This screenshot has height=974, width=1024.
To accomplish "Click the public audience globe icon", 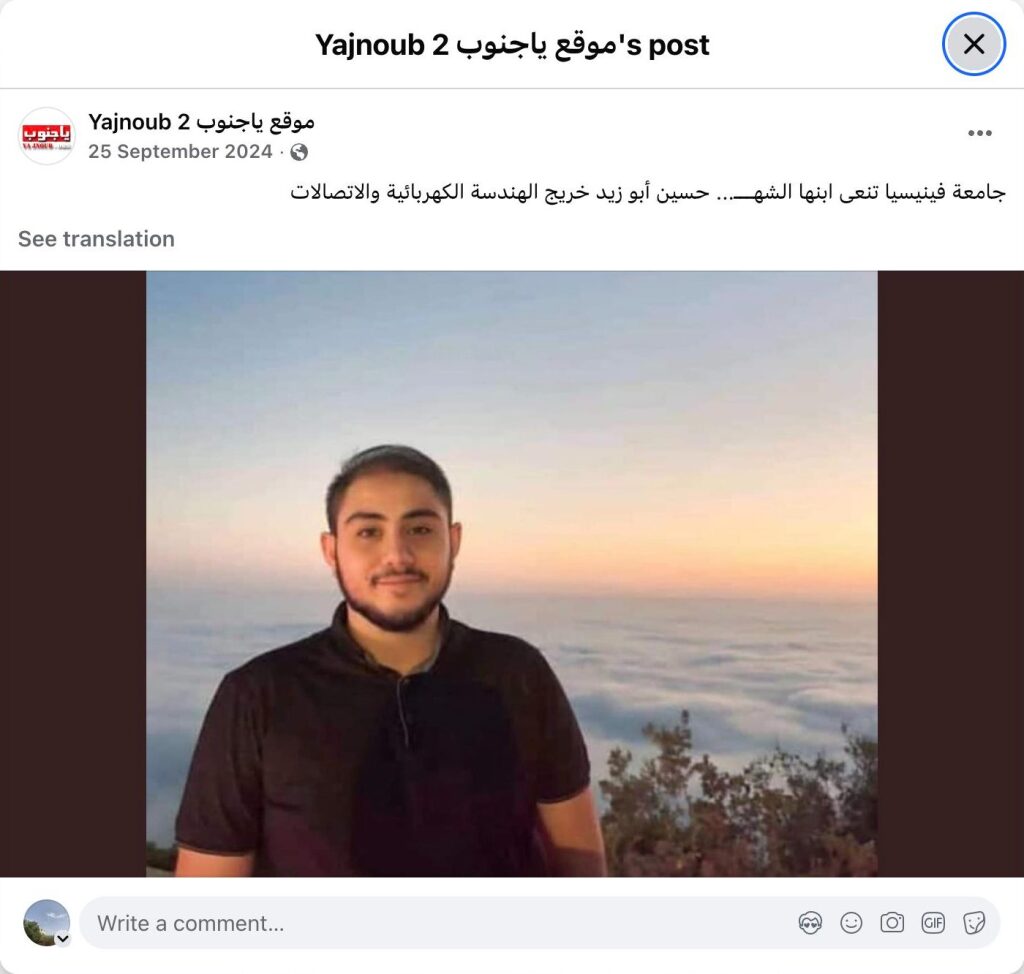I will click(299, 152).
